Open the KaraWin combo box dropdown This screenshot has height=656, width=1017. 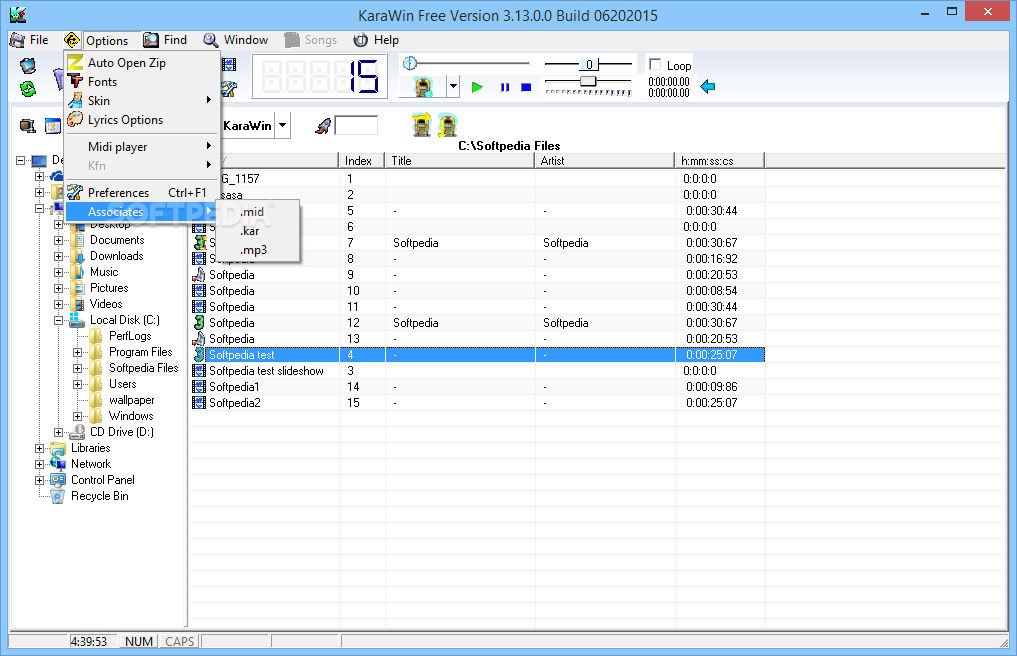click(x=283, y=125)
